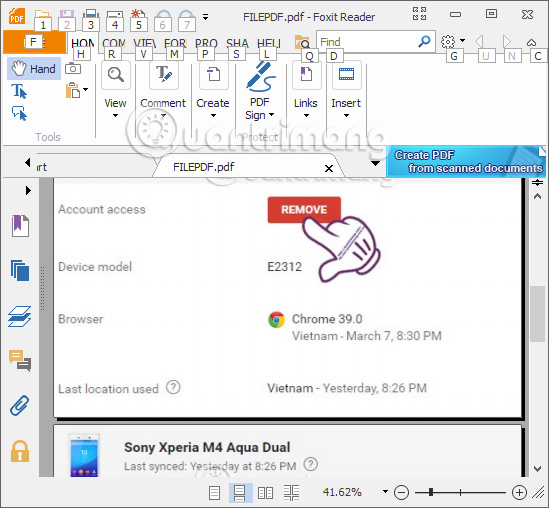
Task: Switch to the View ribbon tab
Action: (x=145, y=43)
